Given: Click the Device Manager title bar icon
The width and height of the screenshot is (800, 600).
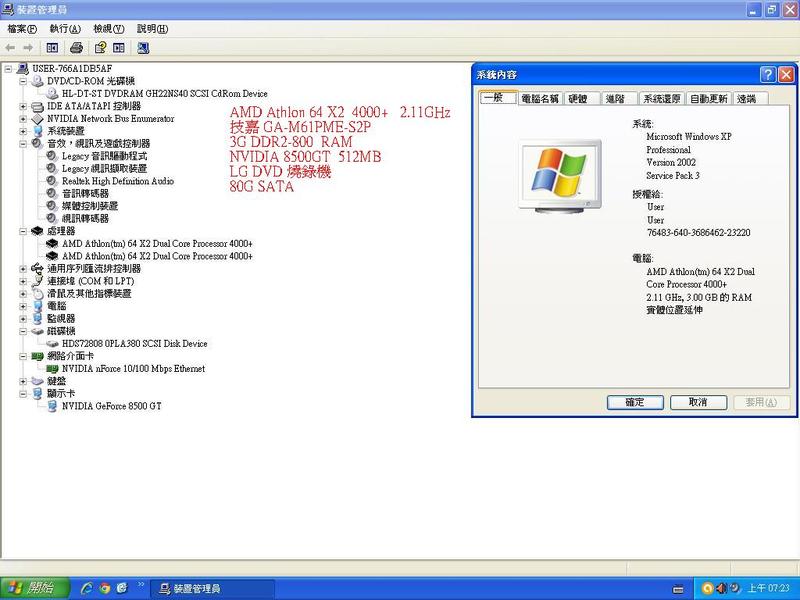Looking at the screenshot, I should point(7,9).
